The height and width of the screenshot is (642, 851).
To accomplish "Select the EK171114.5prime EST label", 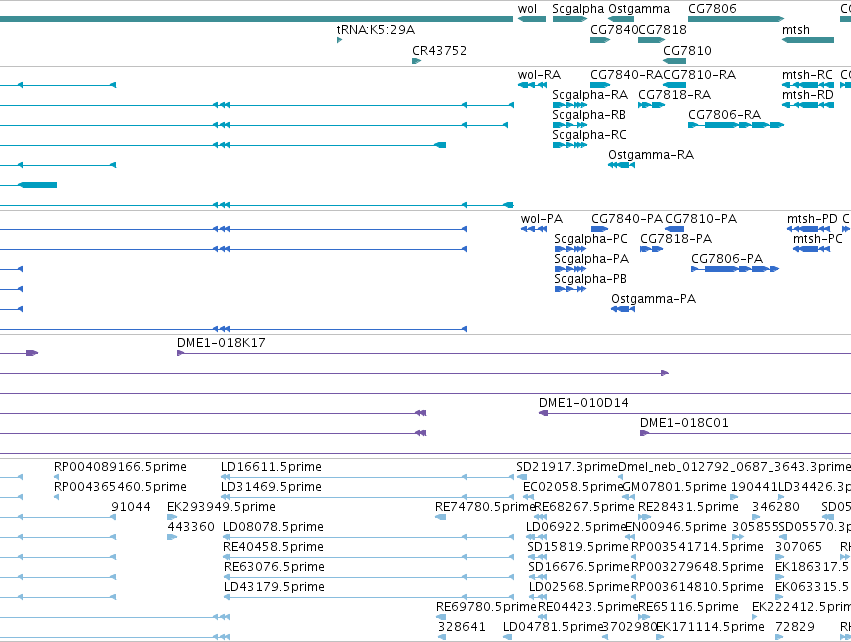I will click(x=710, y=627).
